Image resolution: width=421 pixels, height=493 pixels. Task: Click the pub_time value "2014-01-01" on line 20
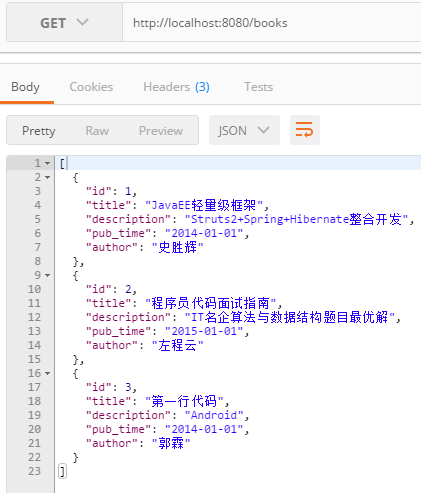click(x=204, y=429)
